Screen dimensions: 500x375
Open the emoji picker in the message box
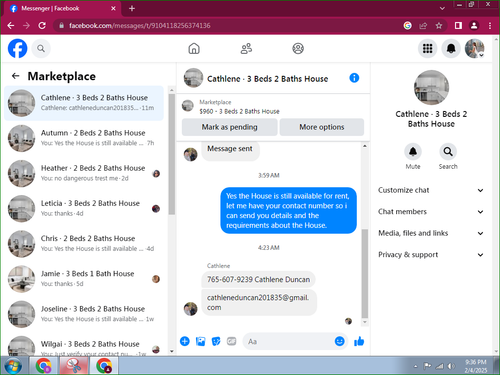339,341
